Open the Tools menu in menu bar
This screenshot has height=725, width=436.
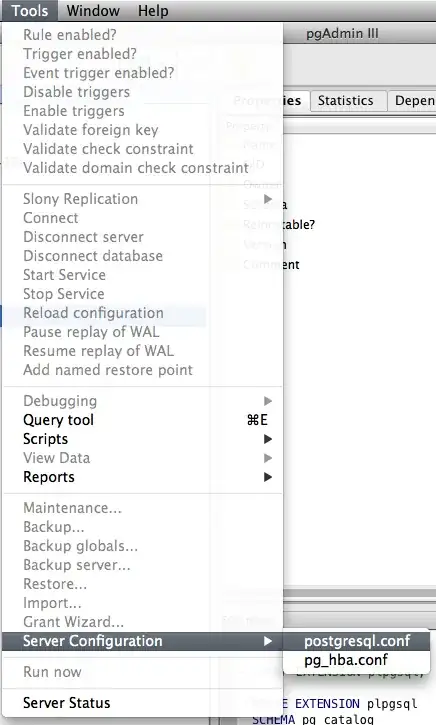30,10
